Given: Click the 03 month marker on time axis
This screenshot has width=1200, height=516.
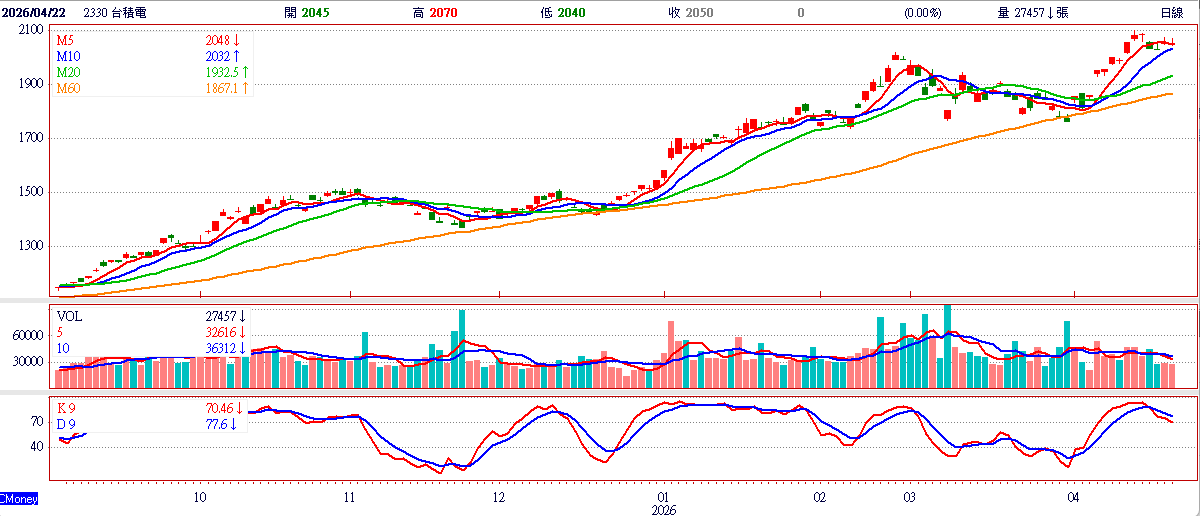Looking at the screenshot, I should (910, 497).
